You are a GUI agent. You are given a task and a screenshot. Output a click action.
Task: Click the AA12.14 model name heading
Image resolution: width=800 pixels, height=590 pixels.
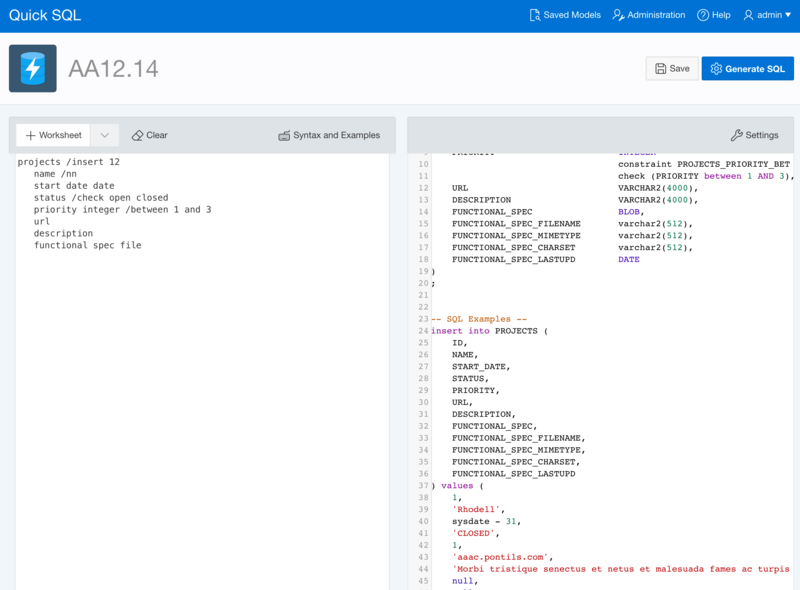(113, 69)
